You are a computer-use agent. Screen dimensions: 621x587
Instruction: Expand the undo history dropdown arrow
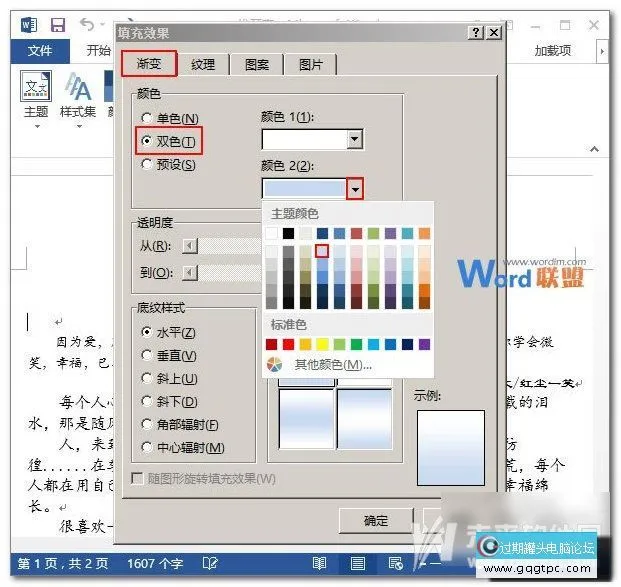[x=103, y=24]
